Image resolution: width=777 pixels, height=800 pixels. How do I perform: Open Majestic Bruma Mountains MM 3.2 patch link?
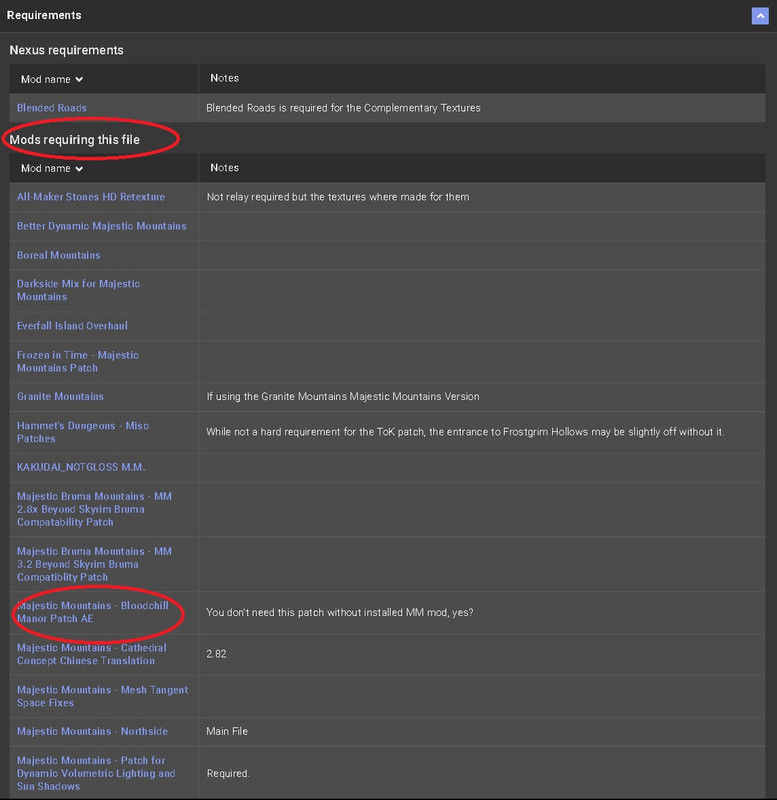click(x=94, y=564)
